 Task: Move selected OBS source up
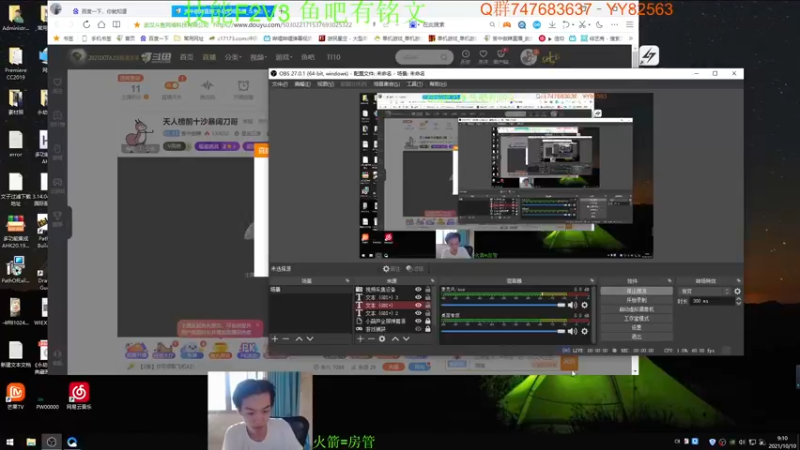click(395, 339)
